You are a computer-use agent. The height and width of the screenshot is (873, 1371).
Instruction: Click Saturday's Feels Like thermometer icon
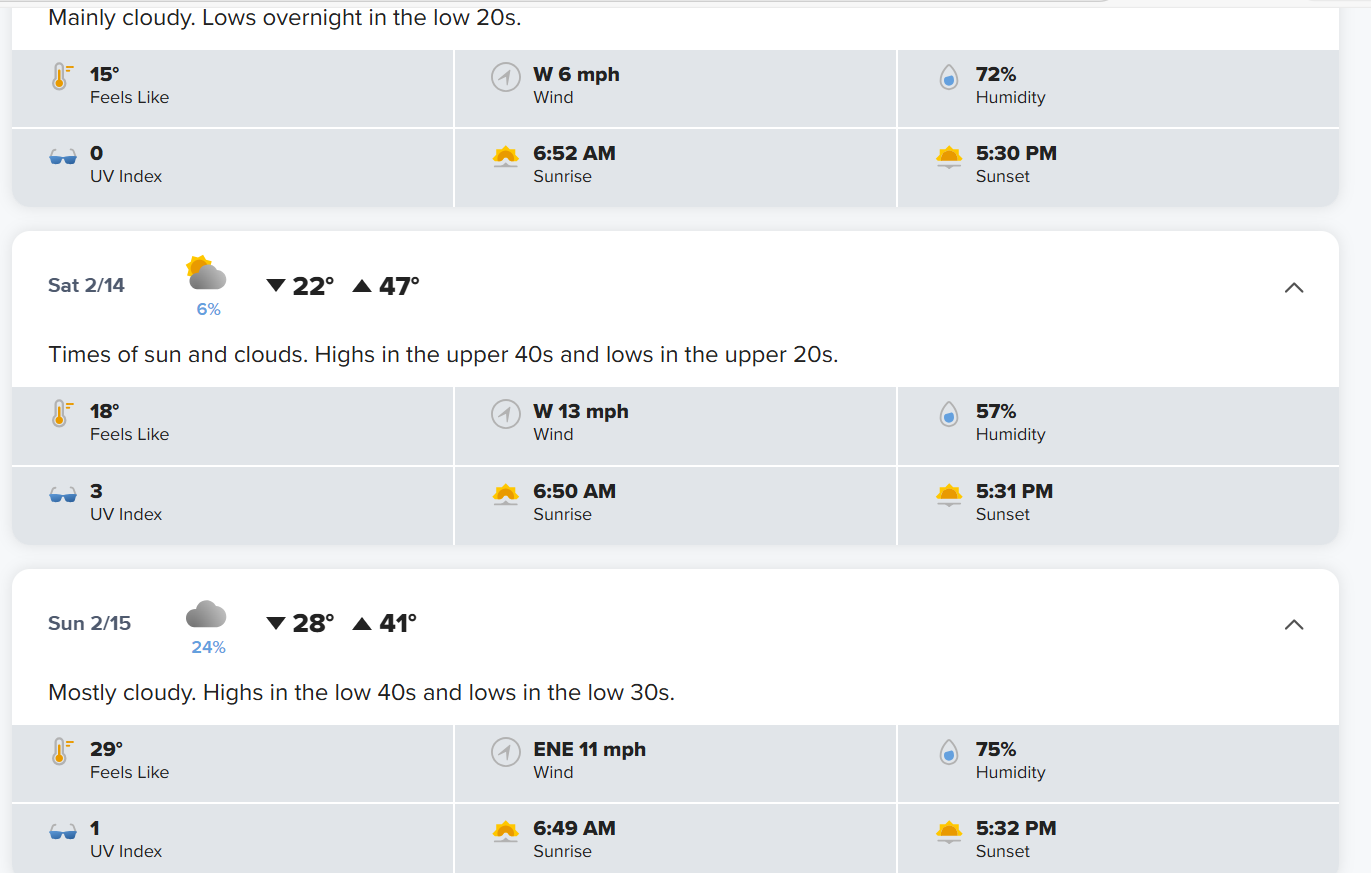[x=62, y=414]
